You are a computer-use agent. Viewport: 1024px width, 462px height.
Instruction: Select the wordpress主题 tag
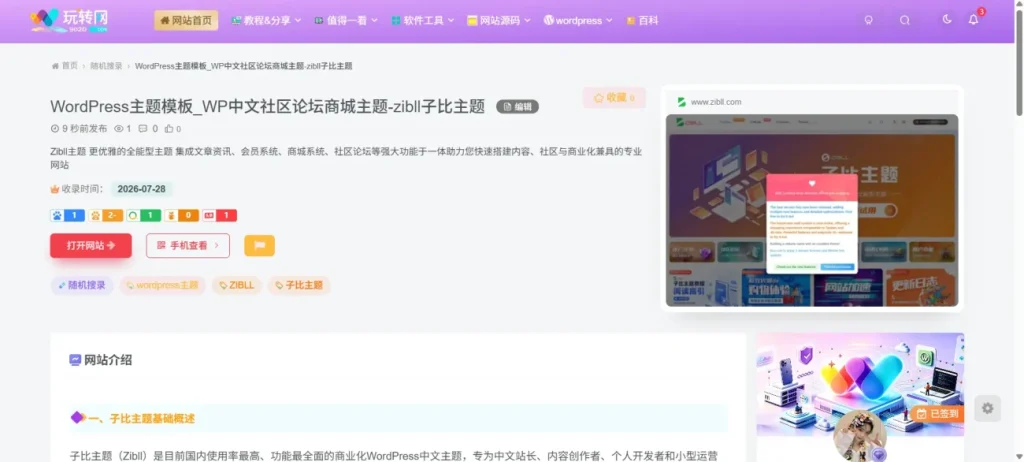click(x=162, y=286)
